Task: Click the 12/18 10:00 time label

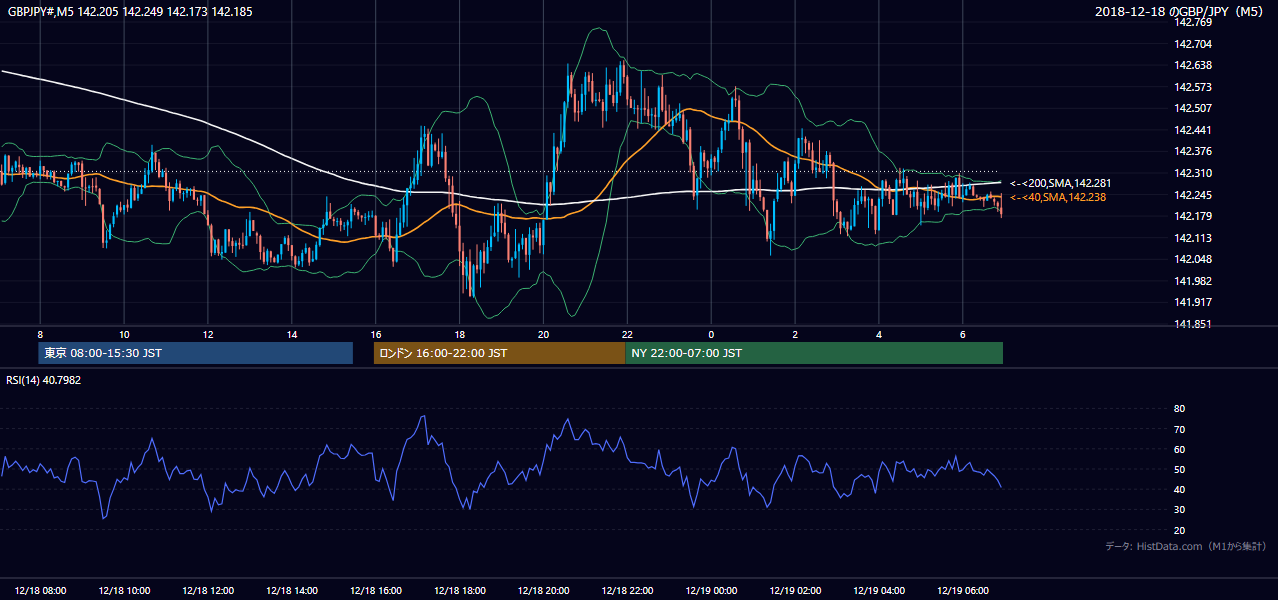Action: pyautogui.click(x=125, y=591)
